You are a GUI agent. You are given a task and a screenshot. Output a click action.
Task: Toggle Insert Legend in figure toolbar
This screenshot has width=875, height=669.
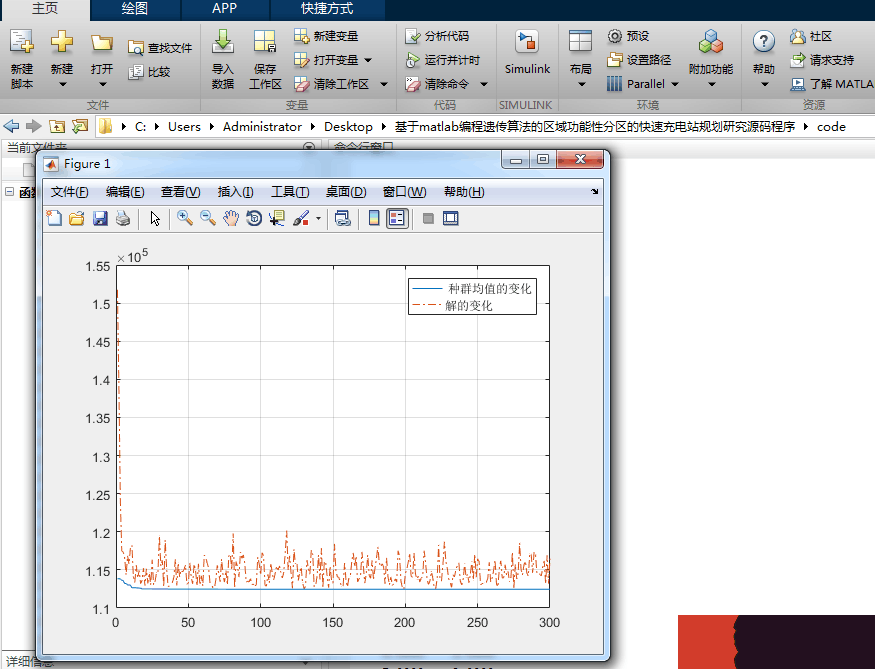[397, 218]
